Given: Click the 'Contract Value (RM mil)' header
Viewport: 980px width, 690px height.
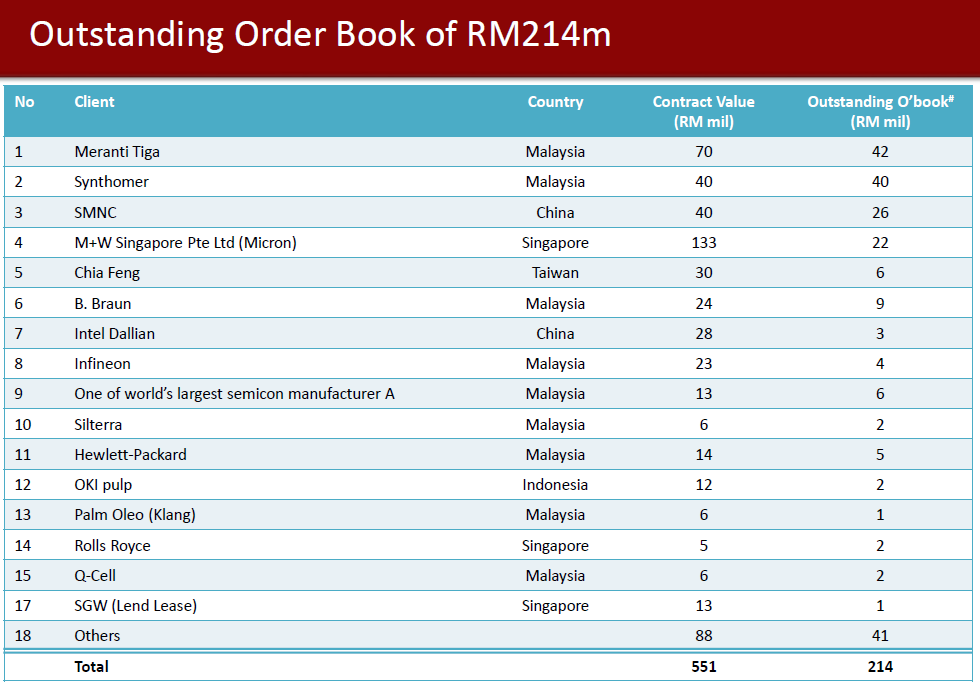Looking at the screenshot, I should click(704, 112).
